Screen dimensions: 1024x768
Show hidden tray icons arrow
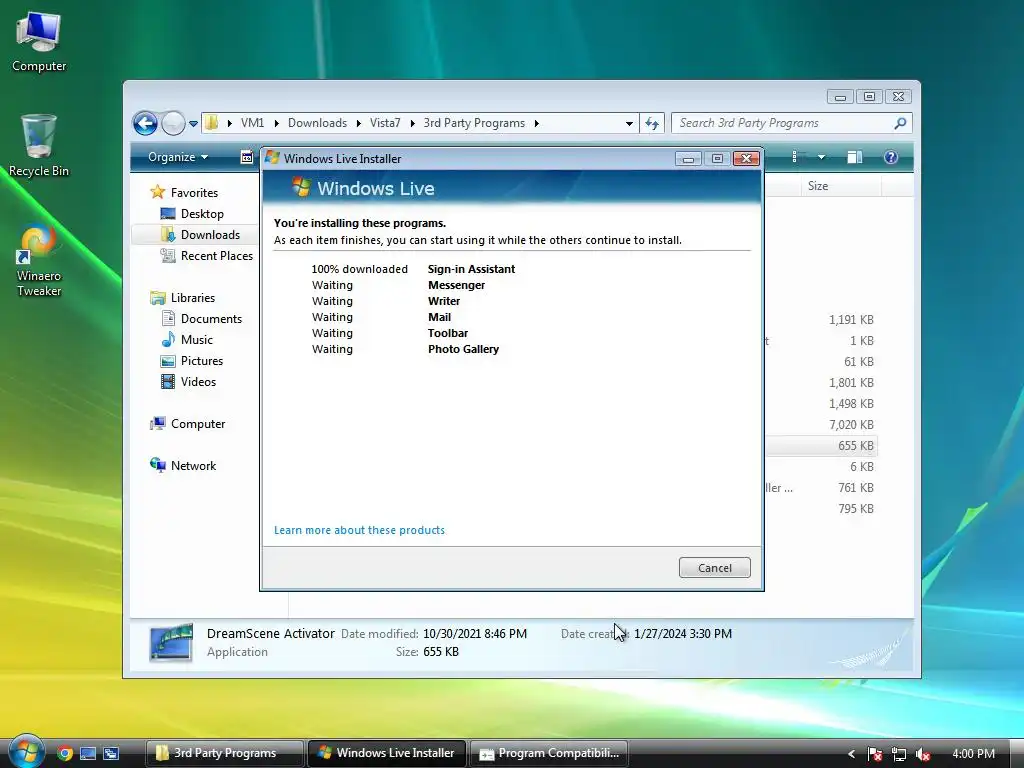[852, 754]
